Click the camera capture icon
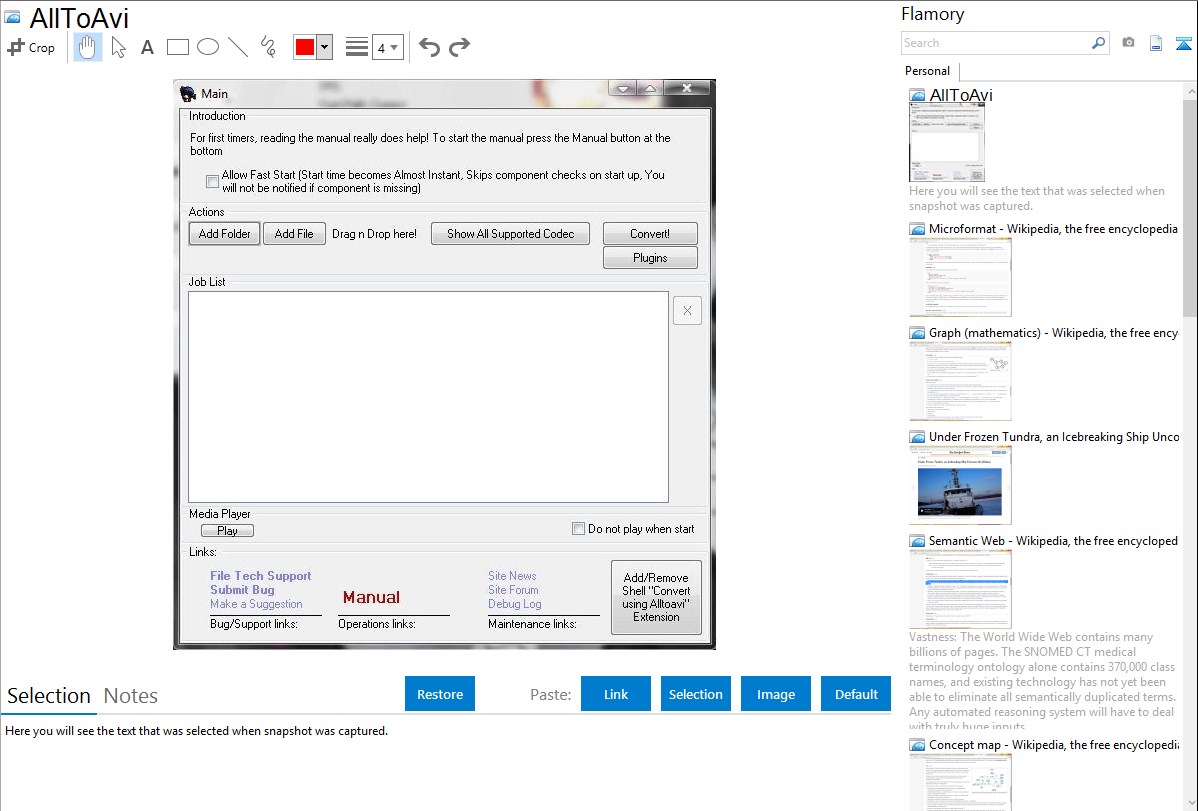 click(1128, 43)
